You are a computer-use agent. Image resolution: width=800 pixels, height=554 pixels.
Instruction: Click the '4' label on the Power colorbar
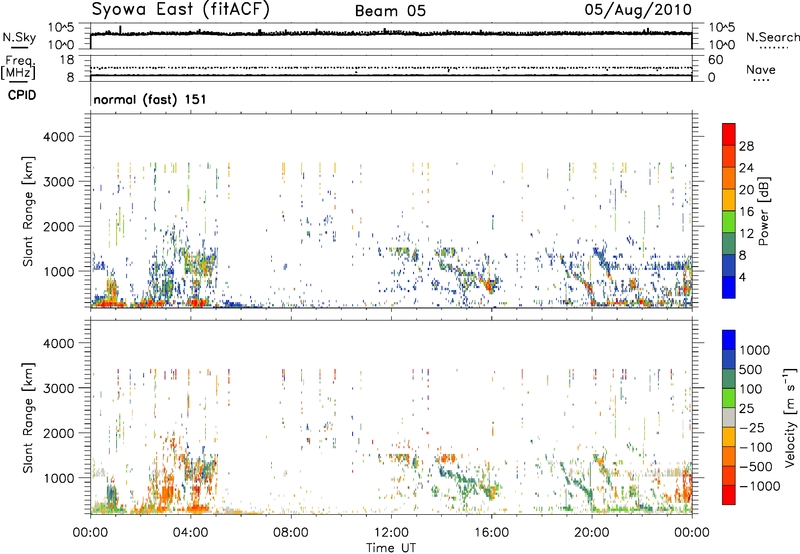click(x=743, y=278)
